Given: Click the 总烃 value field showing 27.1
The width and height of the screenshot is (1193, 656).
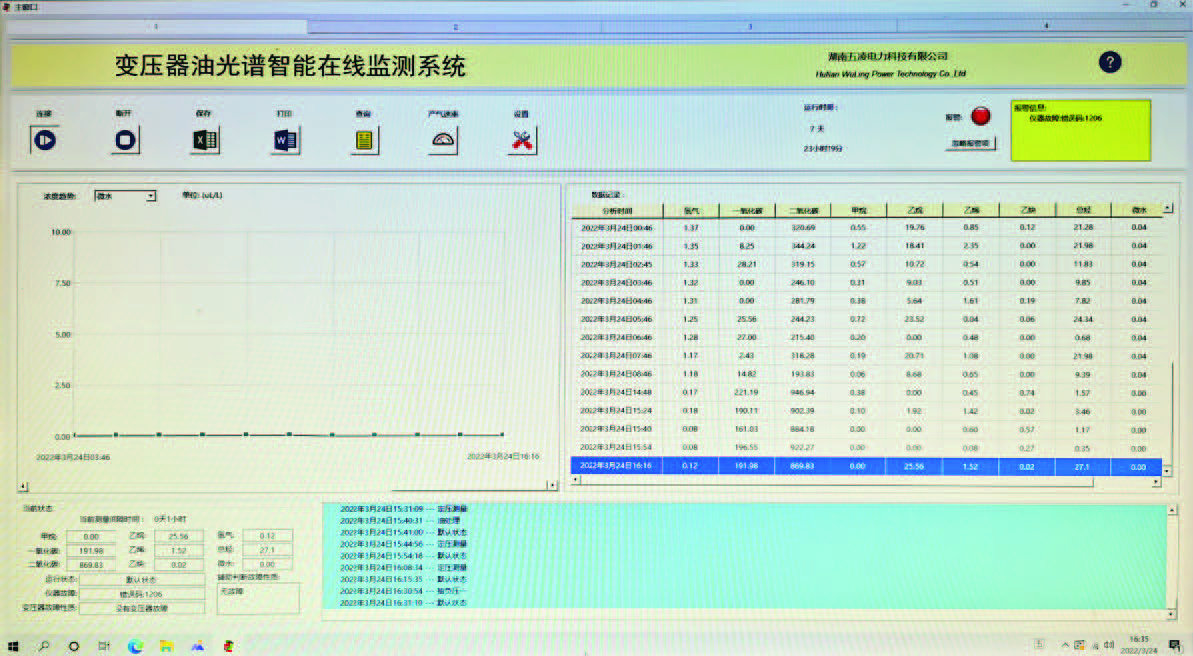Looking at the screenshot, I should pos(267,550).
